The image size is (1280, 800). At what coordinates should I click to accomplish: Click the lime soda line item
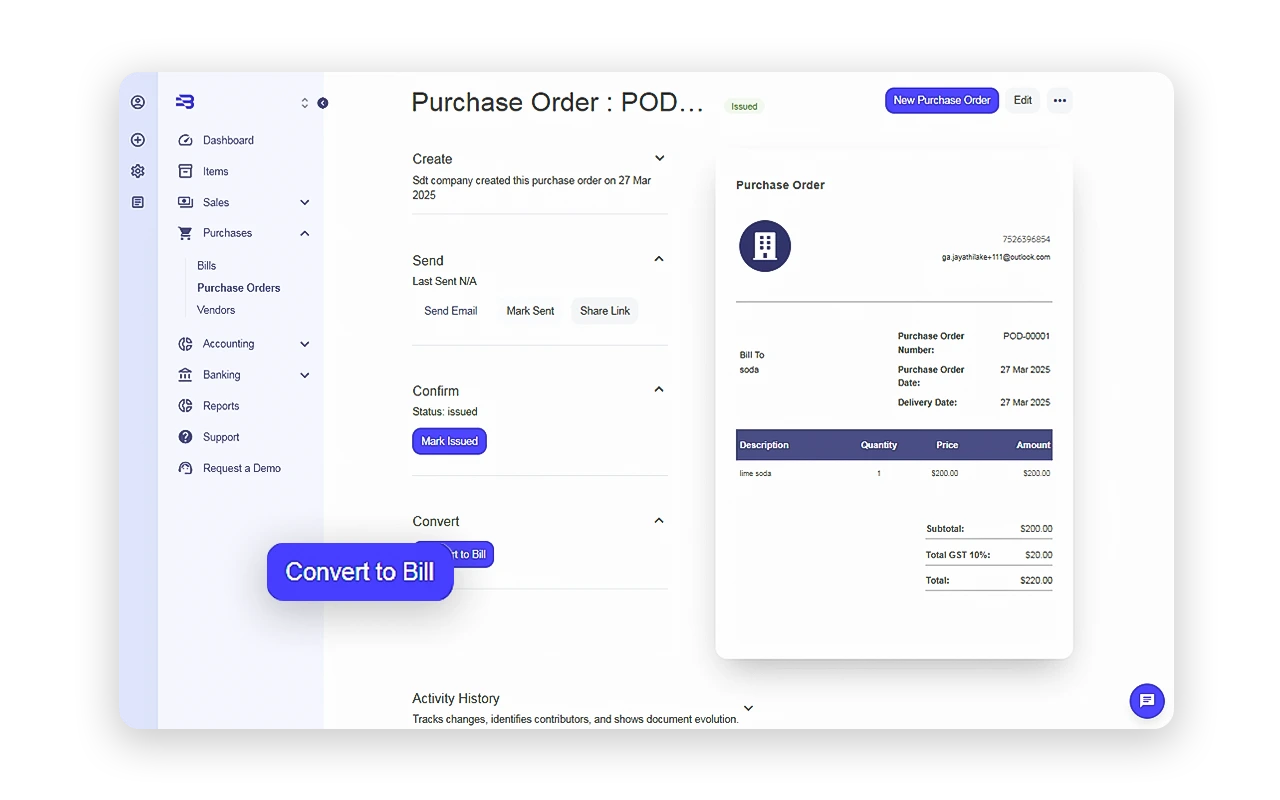pos(755,473)
